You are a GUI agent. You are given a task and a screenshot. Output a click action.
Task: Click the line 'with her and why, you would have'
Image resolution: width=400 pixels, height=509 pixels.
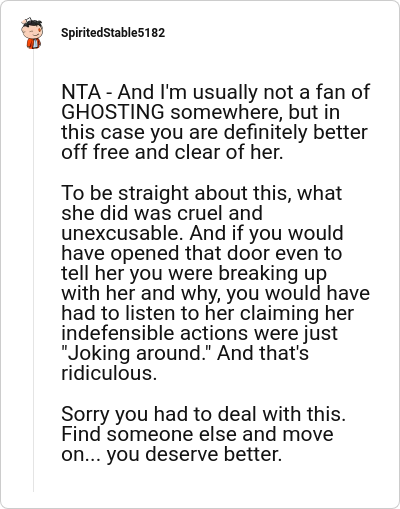tap(216, 293)
